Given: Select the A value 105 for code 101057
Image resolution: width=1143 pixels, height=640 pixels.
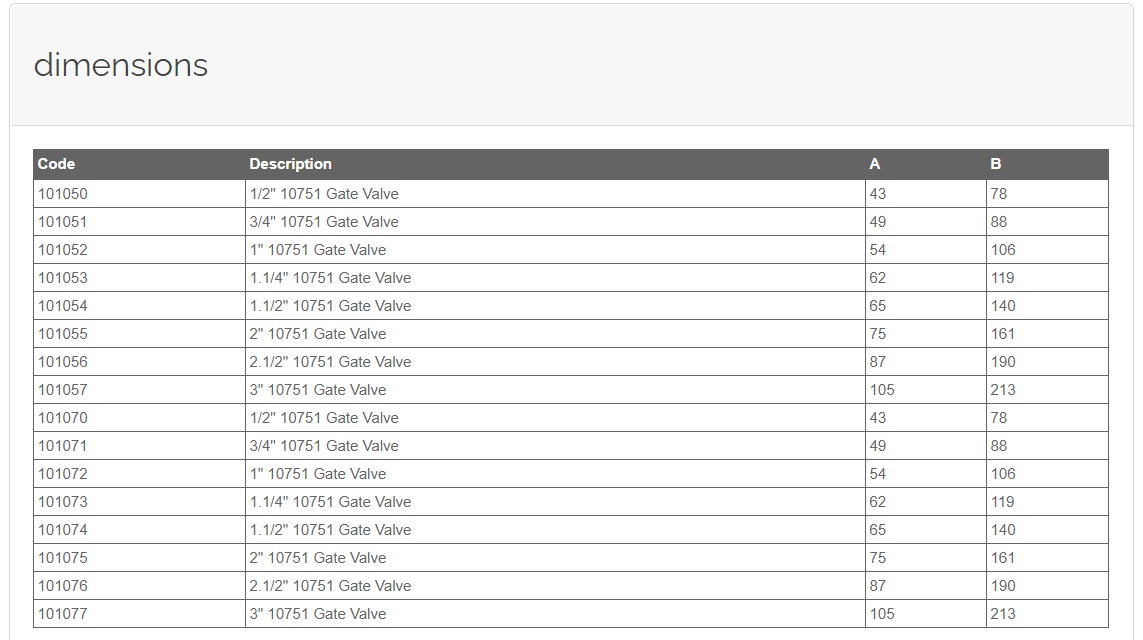Looking at the screenshot, I should [882, 390].
